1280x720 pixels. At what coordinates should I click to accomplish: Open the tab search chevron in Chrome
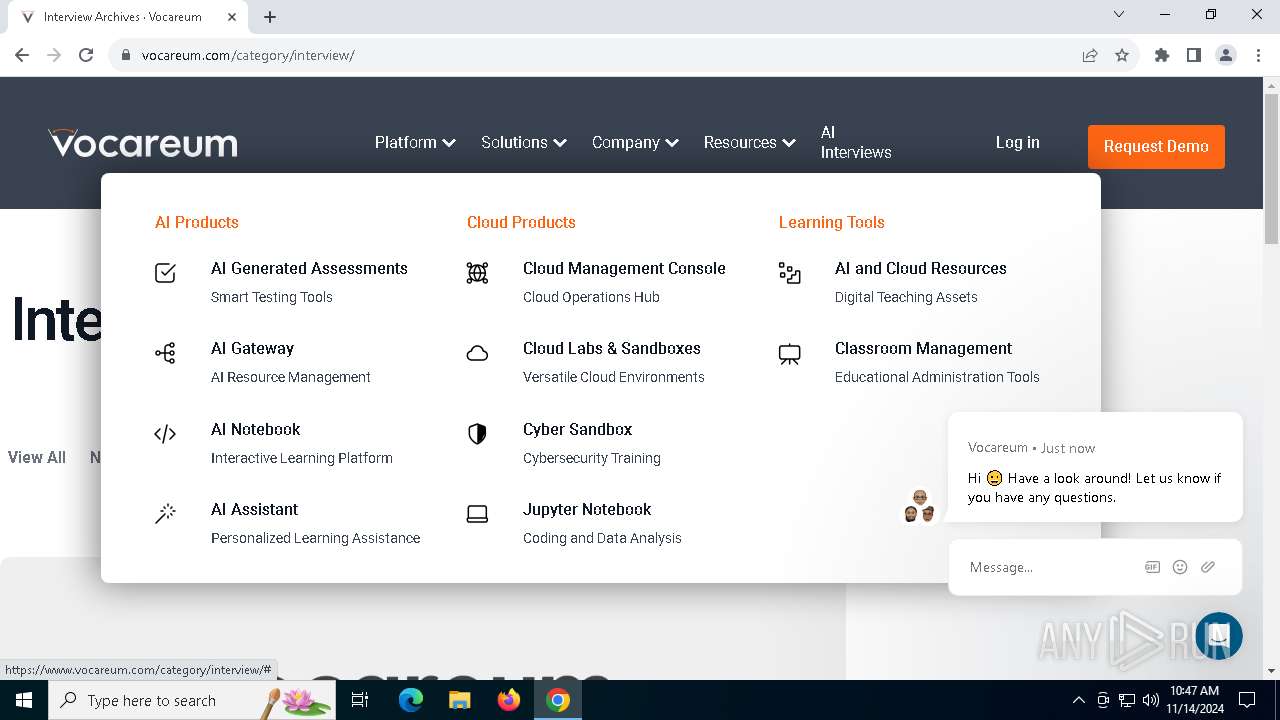tap(1119, 15)
